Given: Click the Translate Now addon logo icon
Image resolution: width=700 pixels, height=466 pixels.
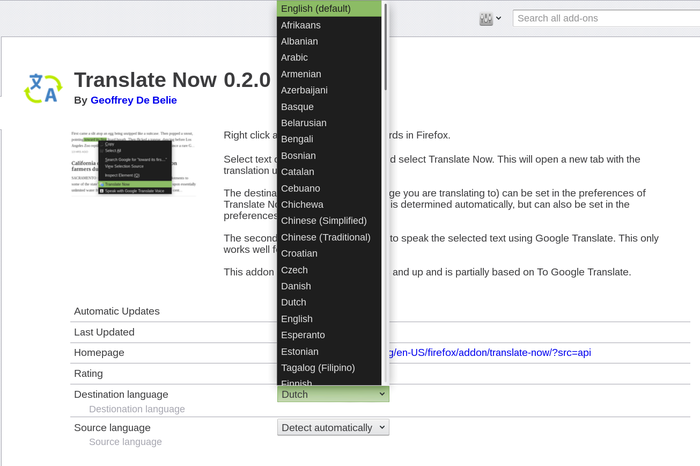Looking at the screenshot, I should pos(43,88).
